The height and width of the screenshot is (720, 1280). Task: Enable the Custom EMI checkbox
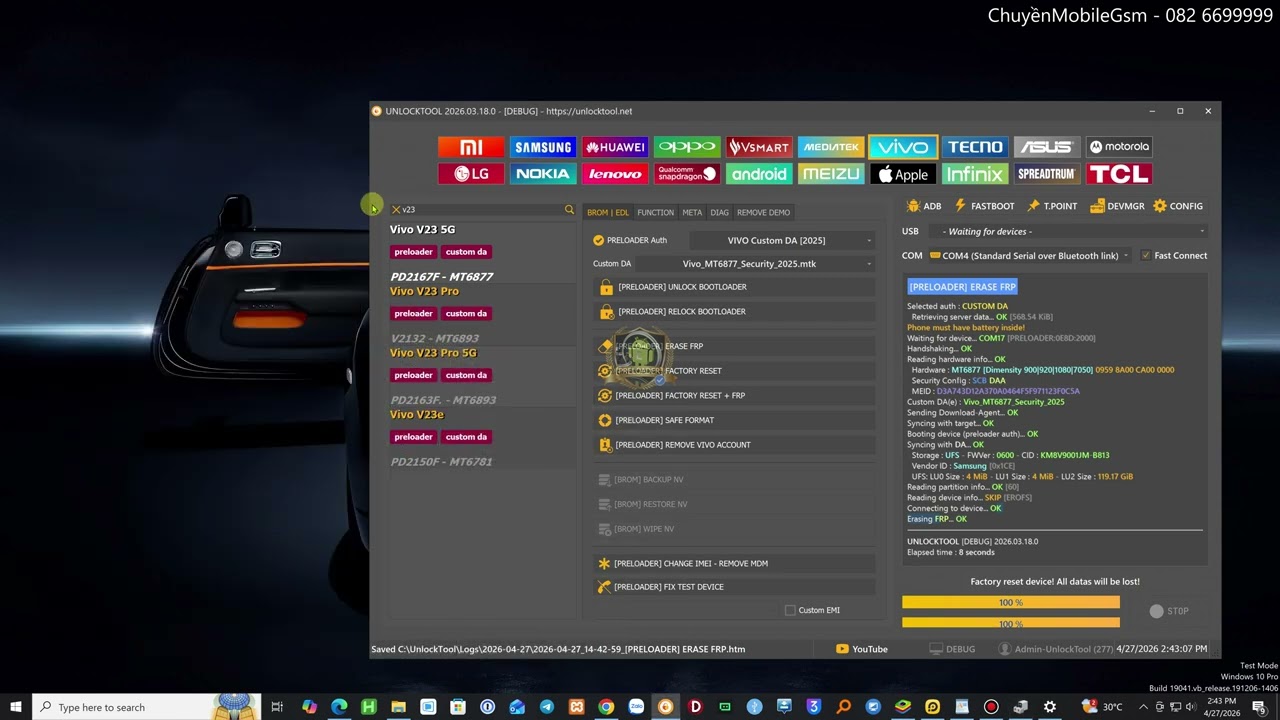pyautogui.click(x=790, y=610)
